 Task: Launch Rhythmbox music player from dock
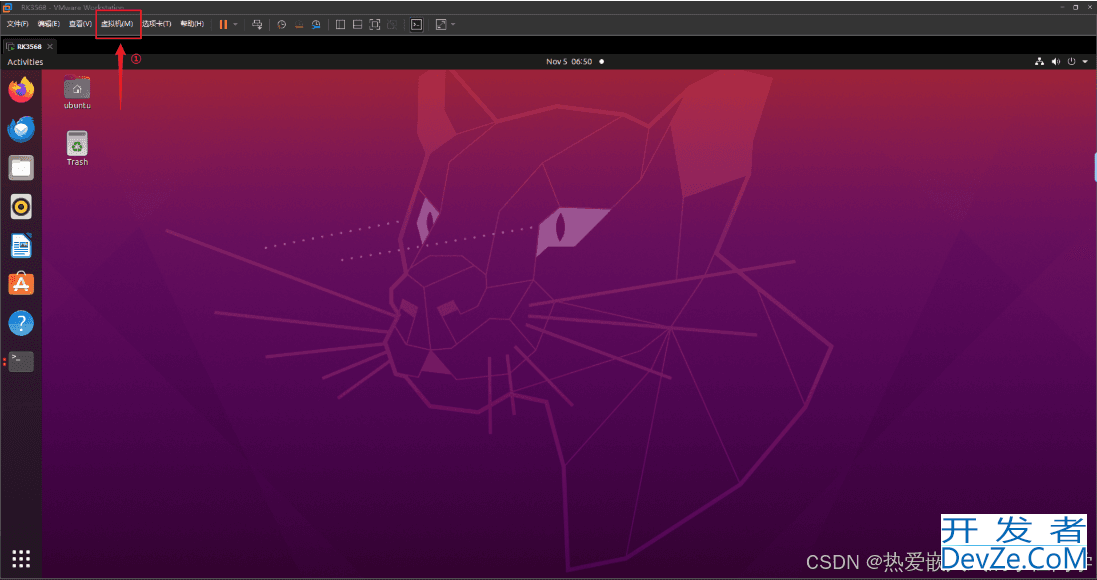[x=21, y=206]
